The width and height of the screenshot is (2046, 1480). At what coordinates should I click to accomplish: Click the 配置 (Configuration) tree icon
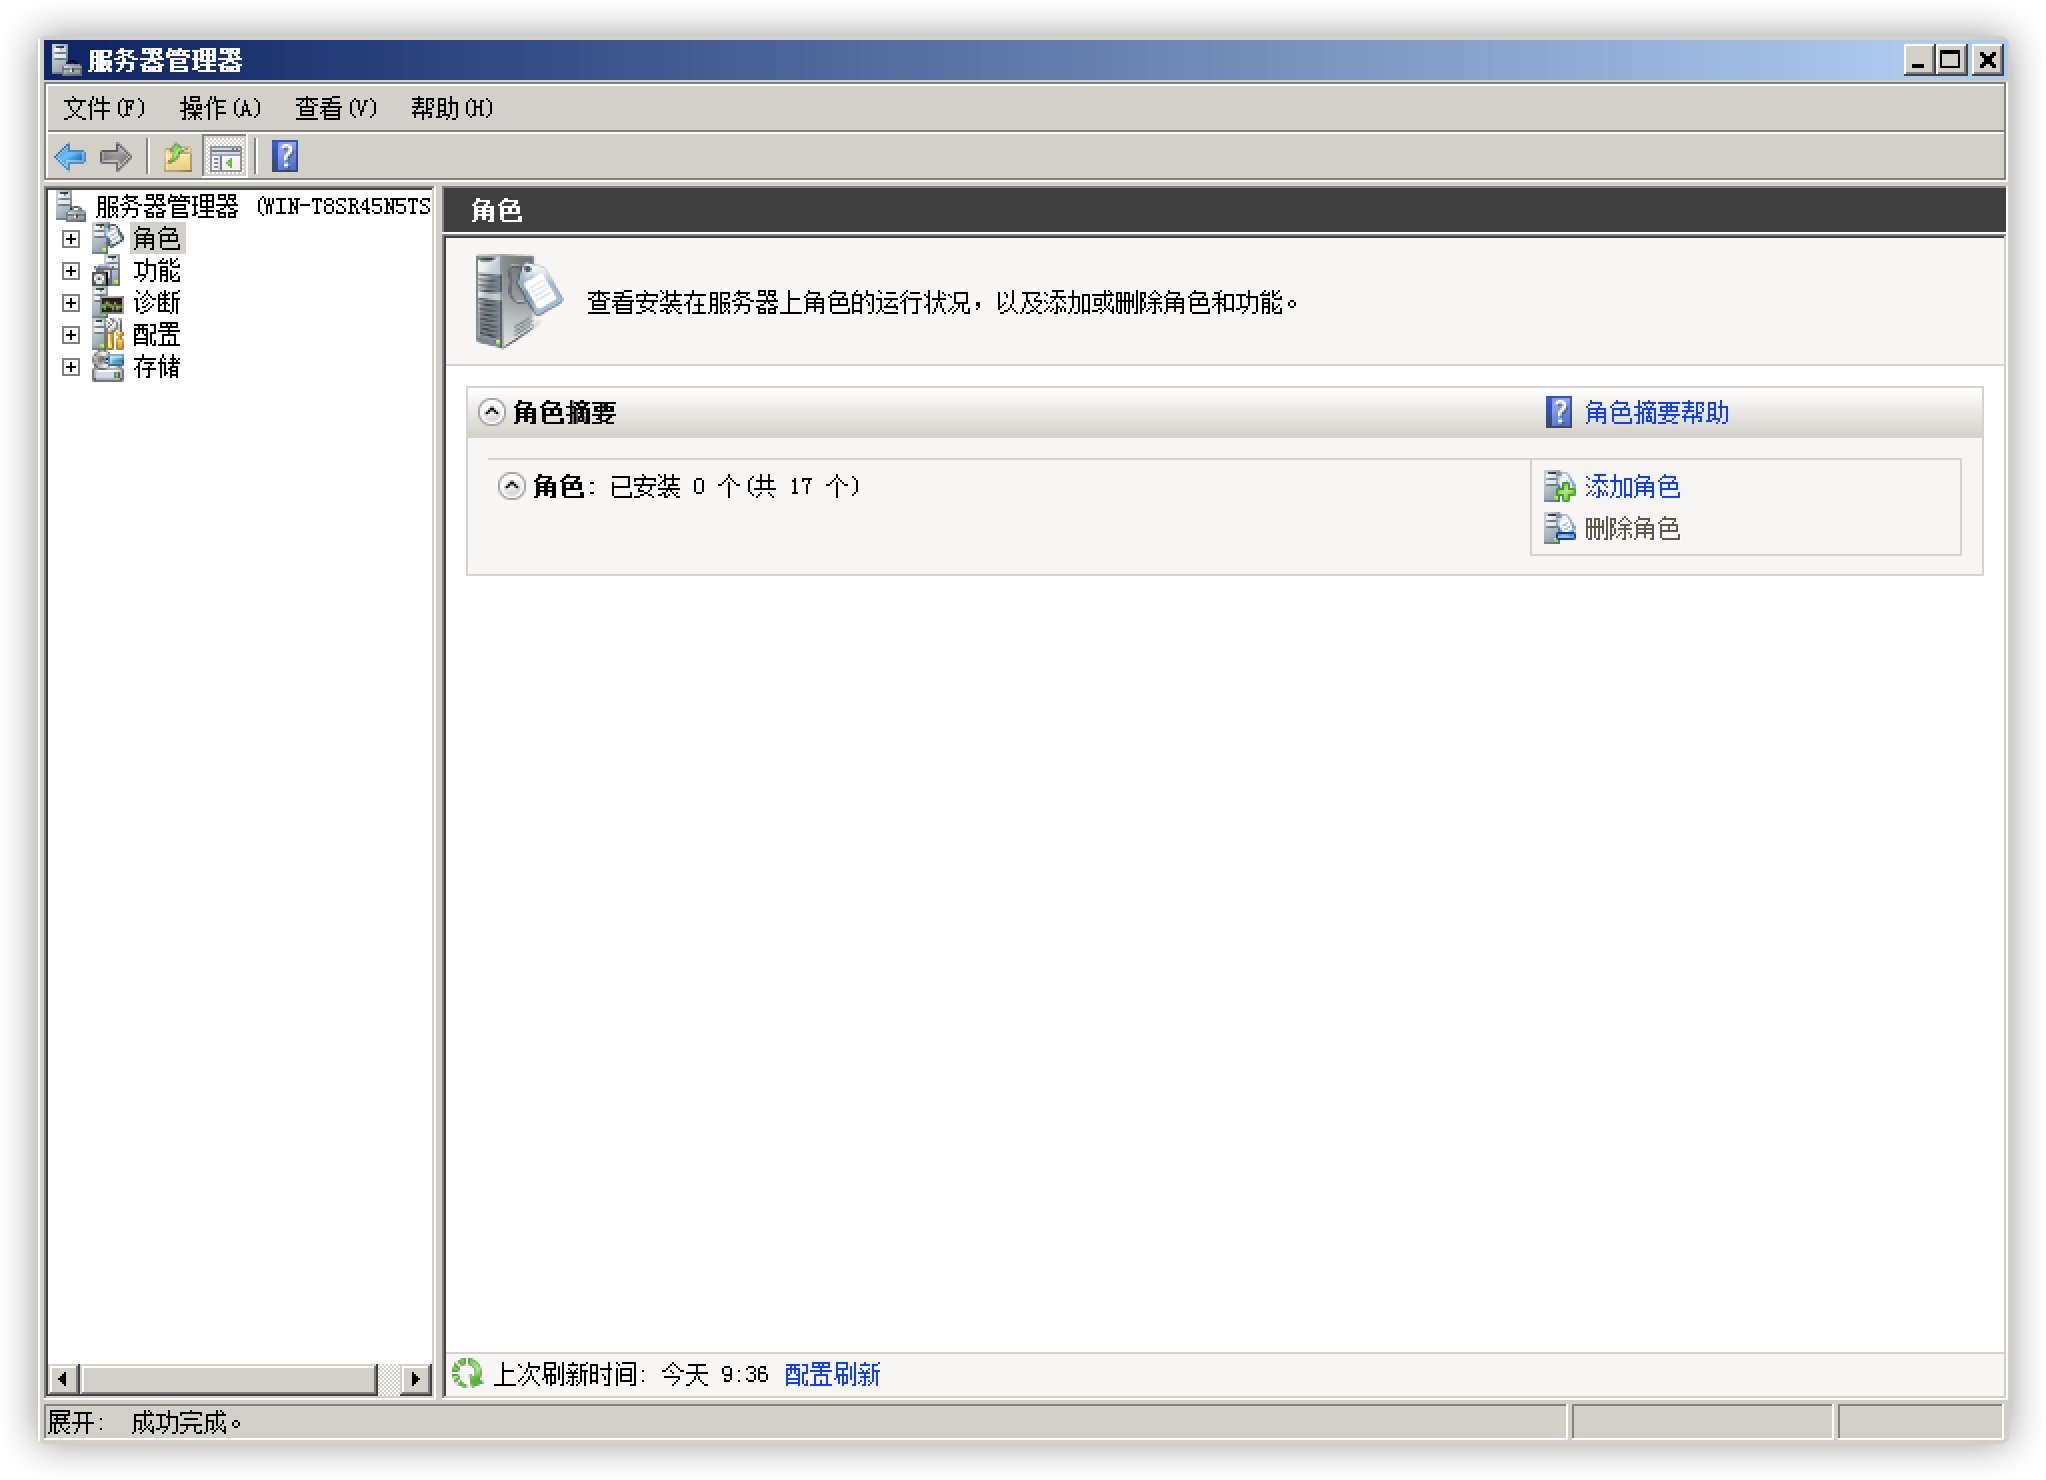tap(107, 335)
